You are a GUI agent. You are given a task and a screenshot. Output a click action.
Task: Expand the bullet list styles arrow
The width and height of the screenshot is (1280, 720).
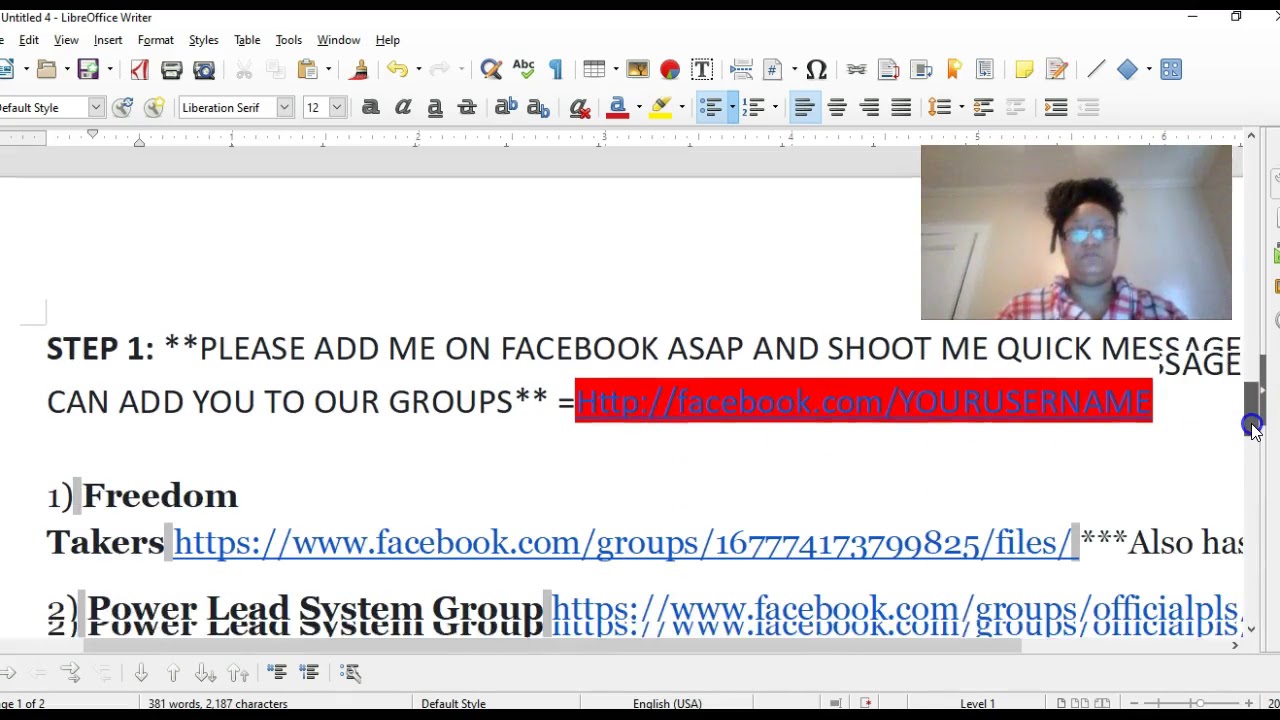tap(732, 107)
